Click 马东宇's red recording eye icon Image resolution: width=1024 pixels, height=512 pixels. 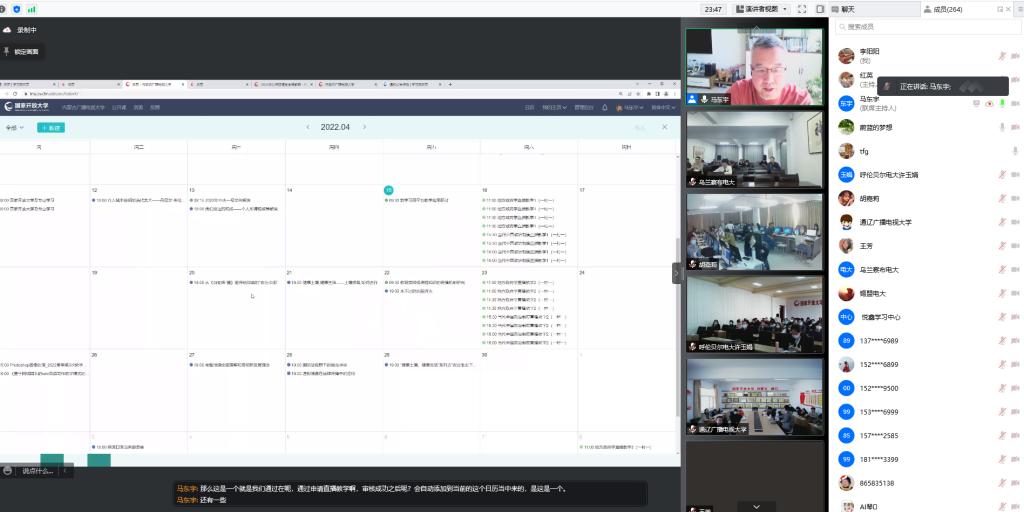point(989,103)
